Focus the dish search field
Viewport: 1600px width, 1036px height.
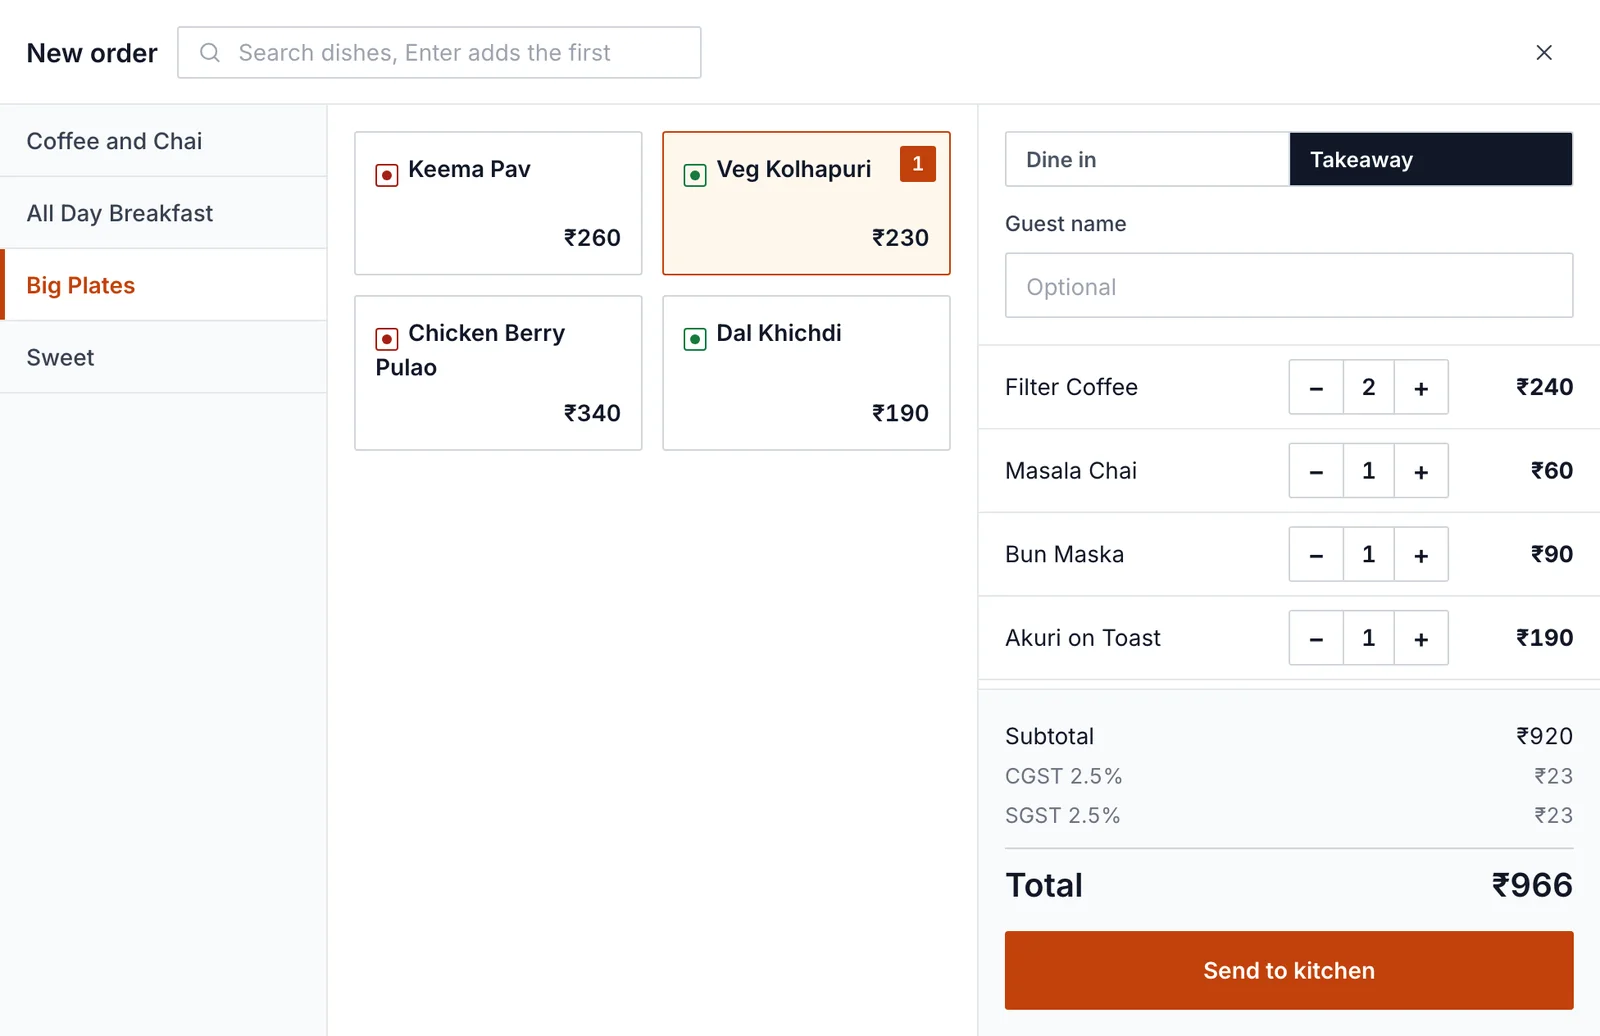pos(439,53)
